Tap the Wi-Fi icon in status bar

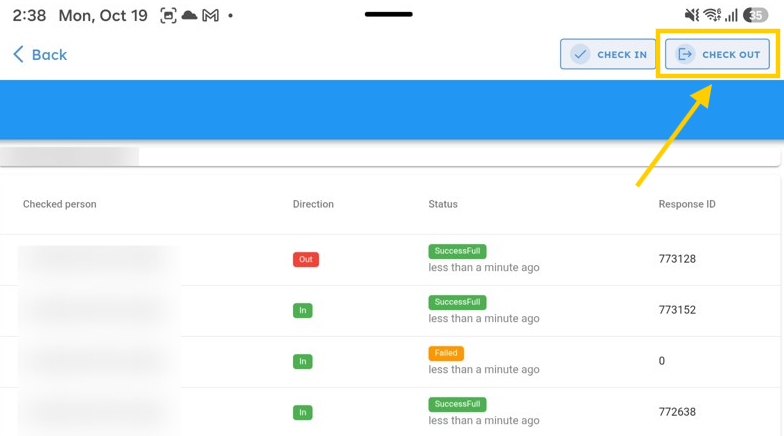coord(712,16)
